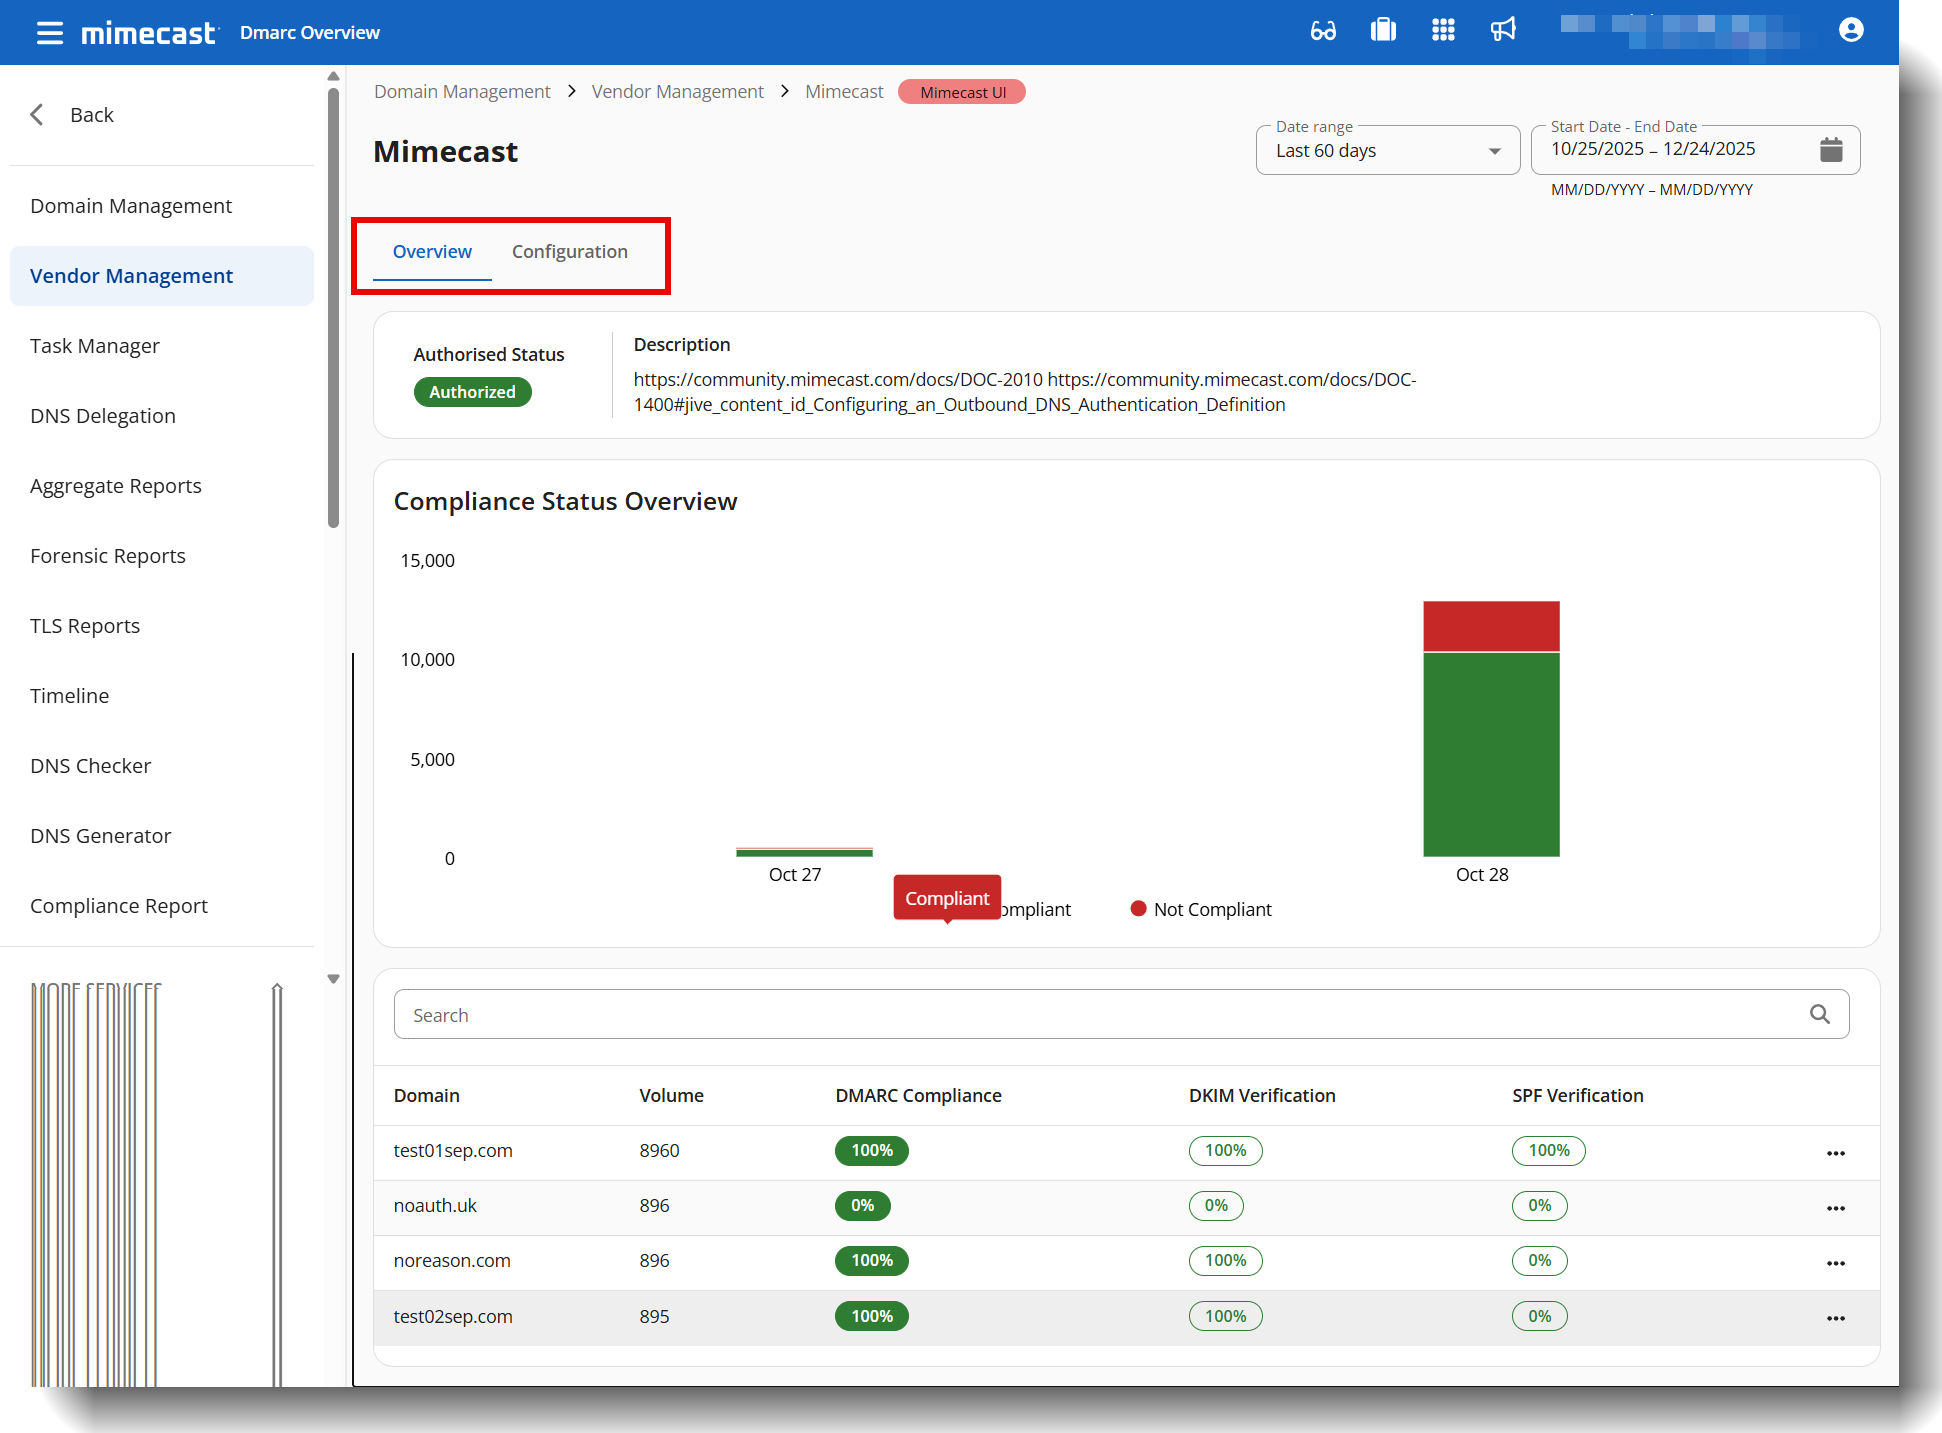Click the briefcase icon in header

1383,31
